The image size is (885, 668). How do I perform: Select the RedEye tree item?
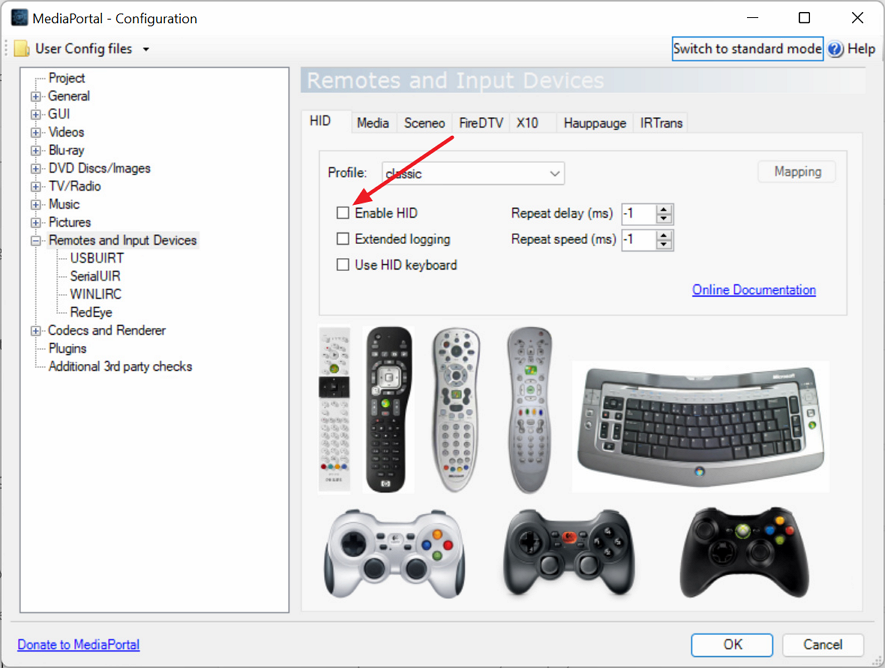(91, 313)
